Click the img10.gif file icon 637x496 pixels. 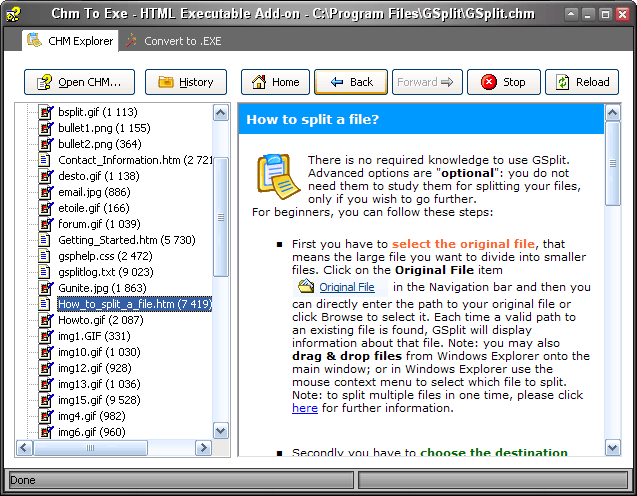[x=46, y=352]
